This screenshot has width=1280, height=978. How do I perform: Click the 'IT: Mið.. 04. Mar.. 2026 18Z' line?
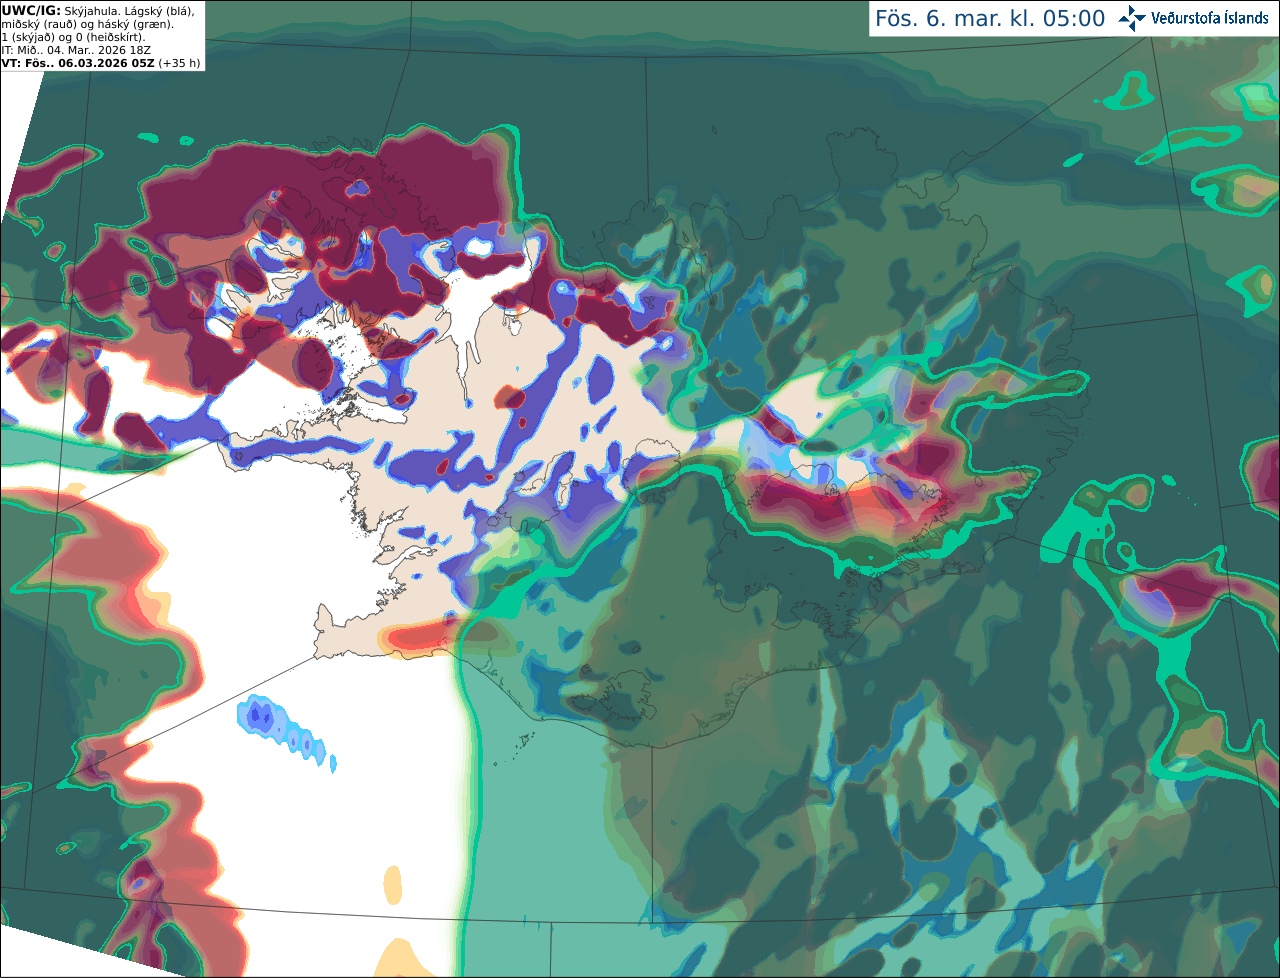76,50
